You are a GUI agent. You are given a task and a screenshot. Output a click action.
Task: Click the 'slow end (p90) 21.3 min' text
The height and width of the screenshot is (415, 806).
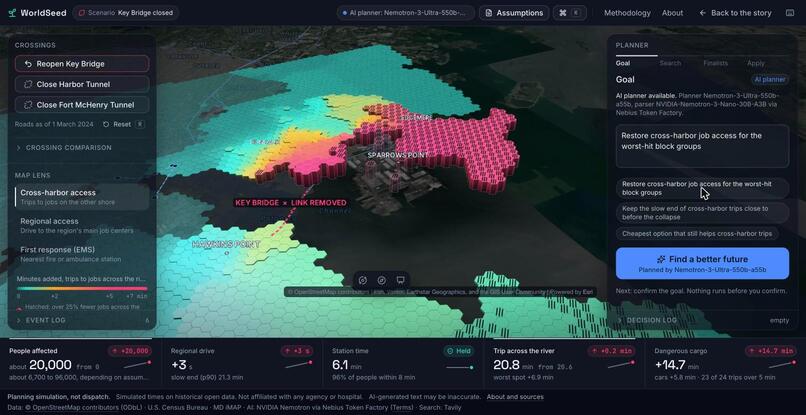207,378
